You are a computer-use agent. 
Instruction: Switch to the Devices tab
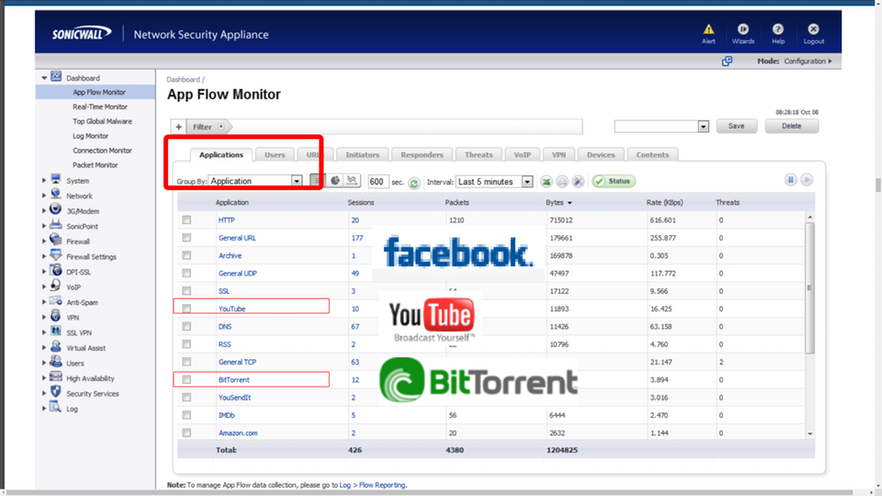click(601, 155)
